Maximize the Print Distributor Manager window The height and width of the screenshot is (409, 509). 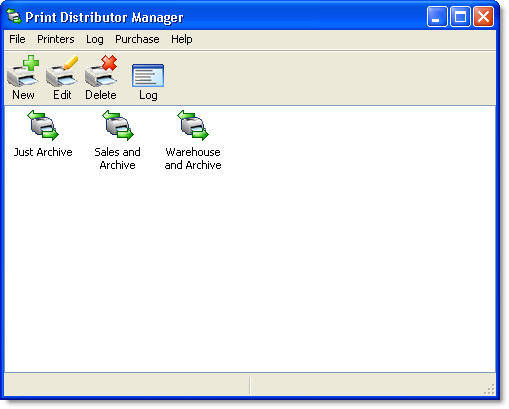(460, 17)
